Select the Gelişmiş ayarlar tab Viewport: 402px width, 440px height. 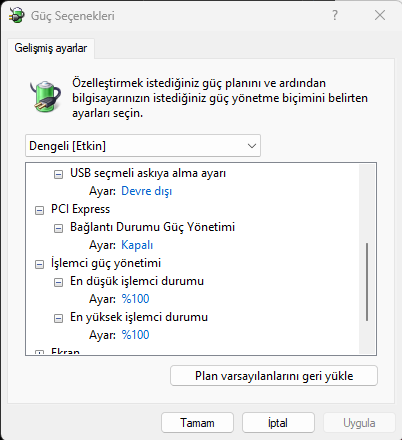tap(51, 48)
